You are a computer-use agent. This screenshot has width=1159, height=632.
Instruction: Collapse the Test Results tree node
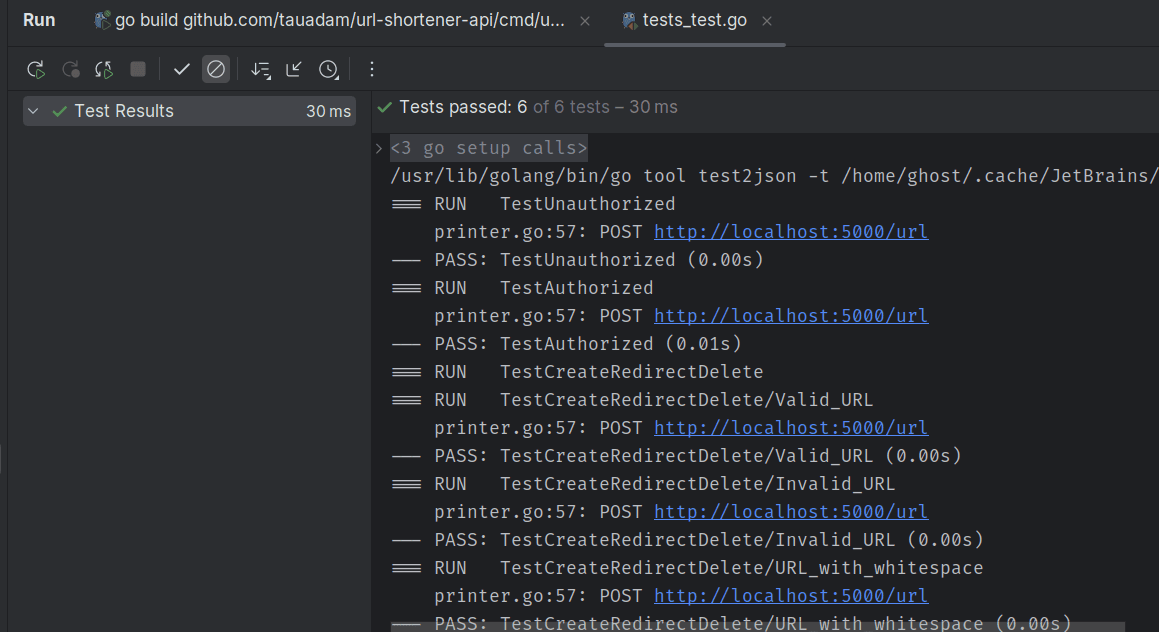pyautogui.click(x=33, y=111)
